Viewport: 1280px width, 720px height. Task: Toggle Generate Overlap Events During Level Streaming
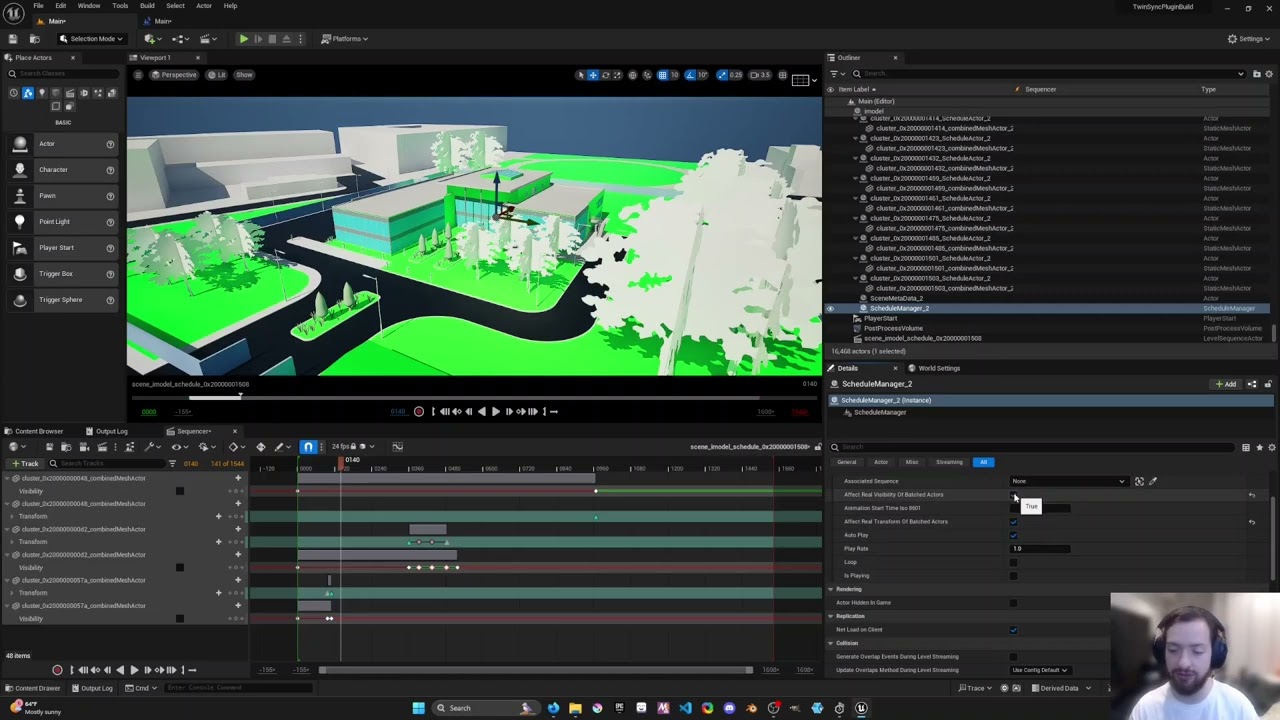click(x=1013, y=657)
